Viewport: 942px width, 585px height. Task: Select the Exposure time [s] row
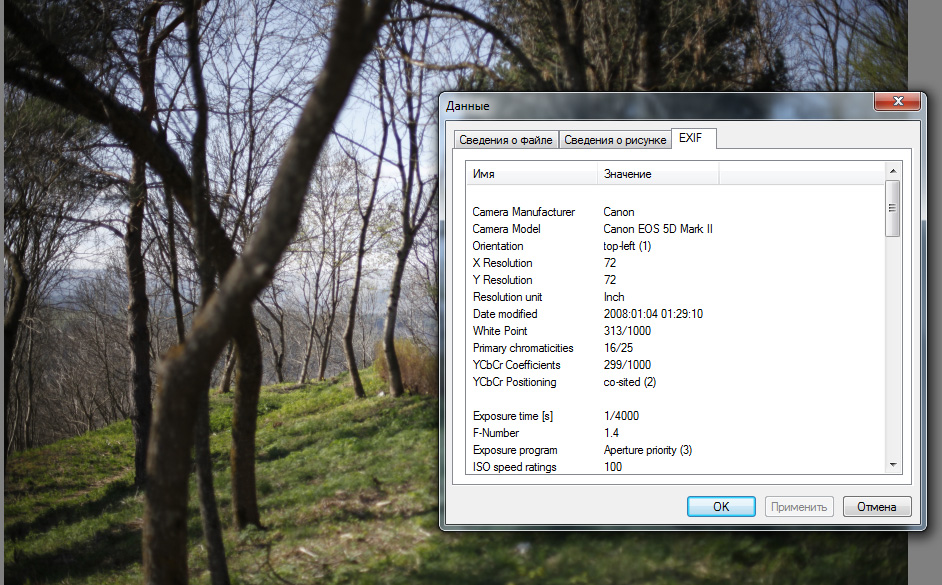click(x=676, y=416)
